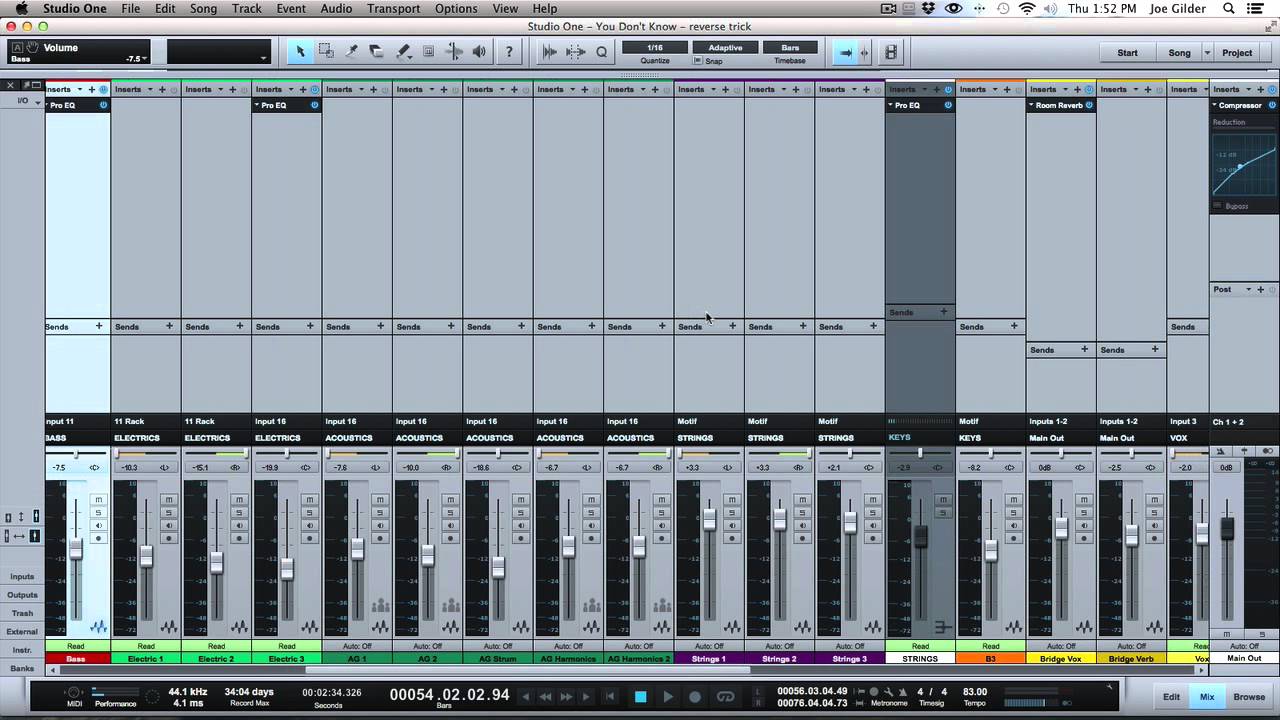The image size is (1280, 720).
Task: Go to the Start page
Action: coord(1127,53)
